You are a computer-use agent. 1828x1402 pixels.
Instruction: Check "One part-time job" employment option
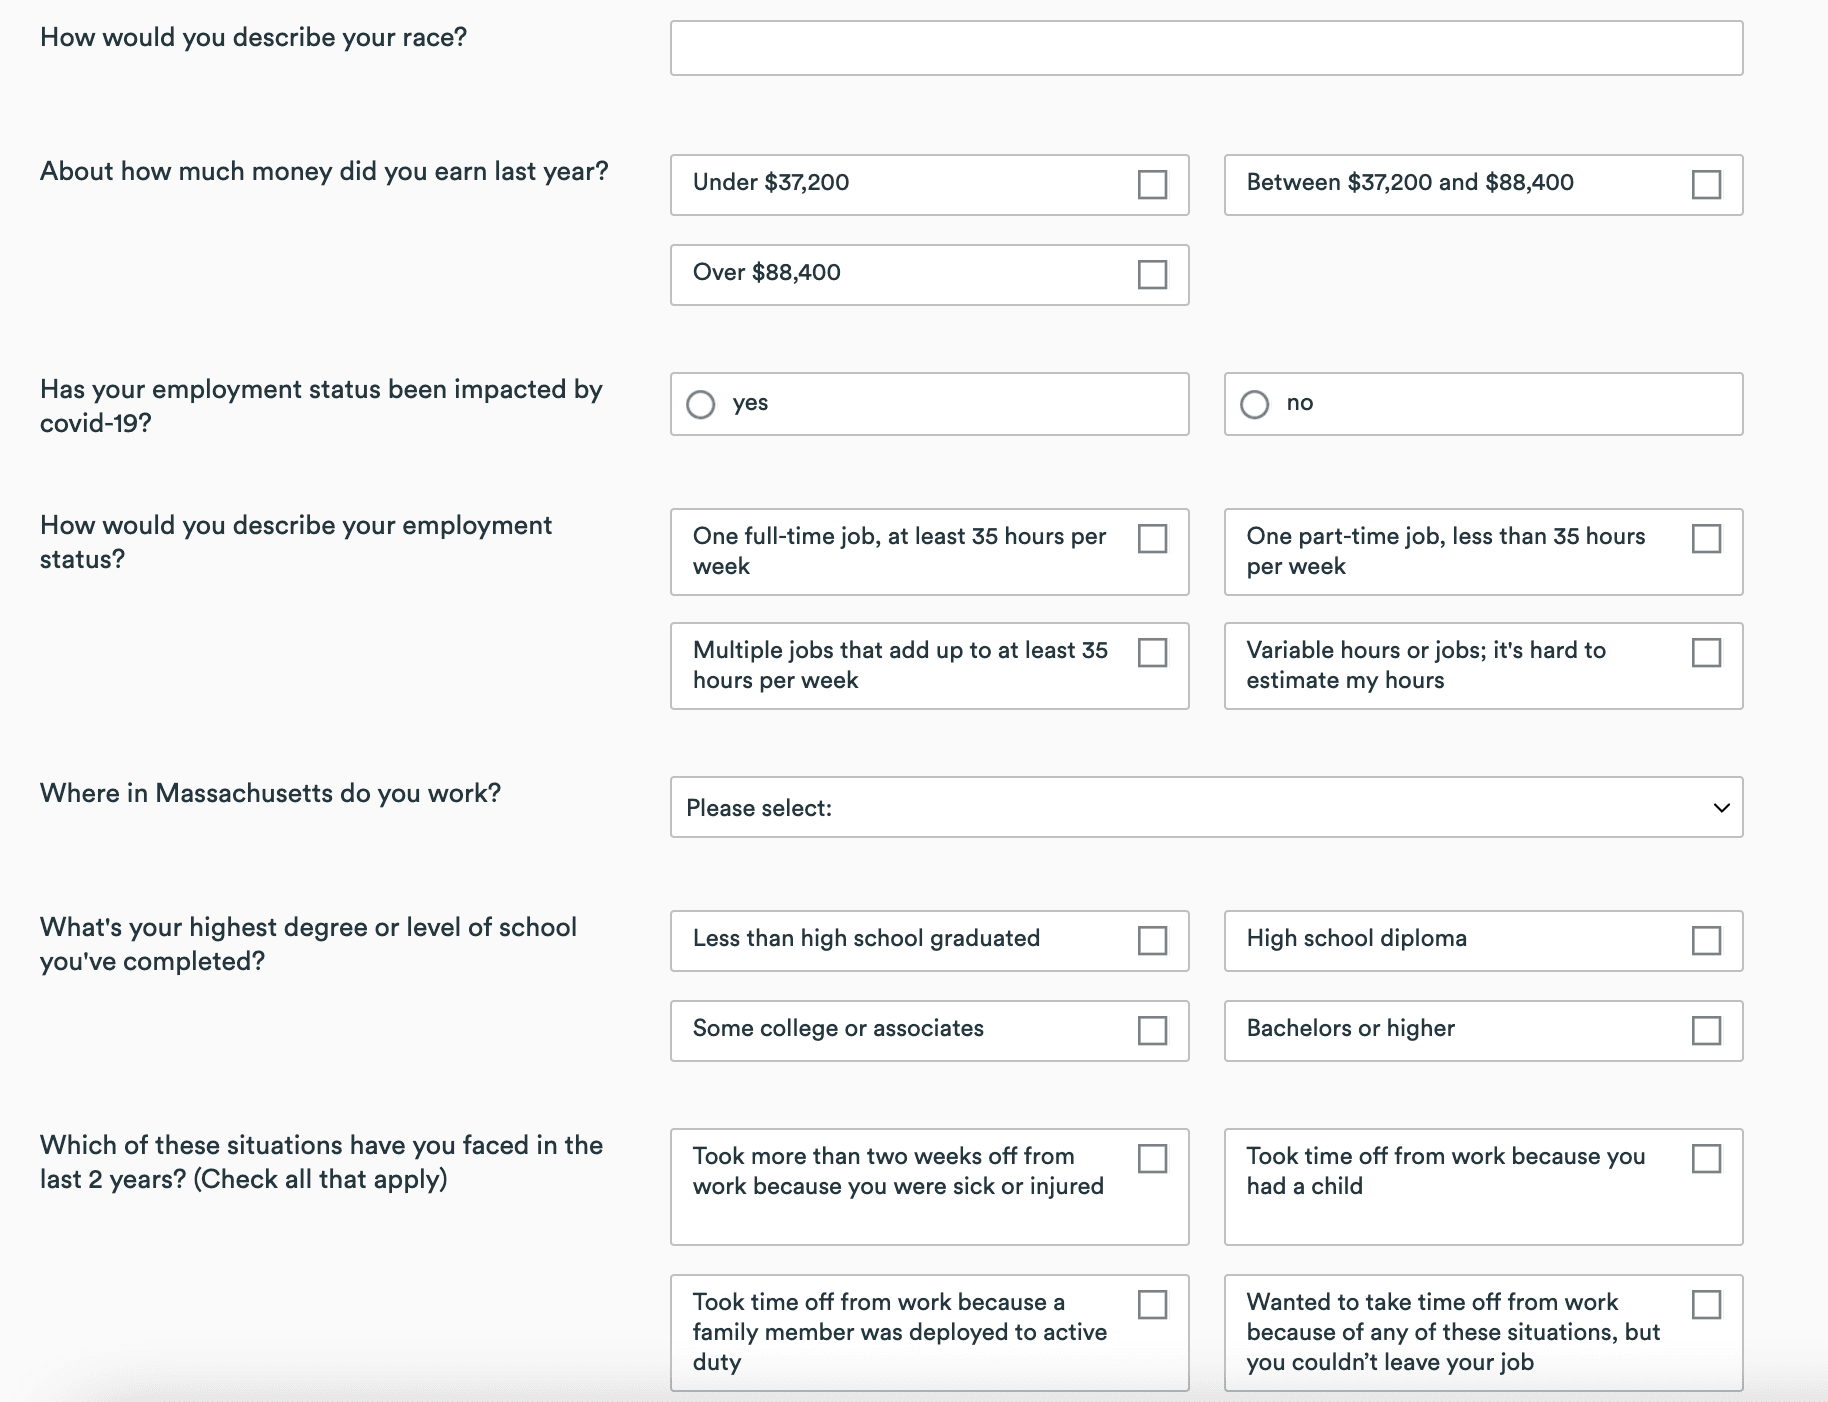pos(1706,539)
